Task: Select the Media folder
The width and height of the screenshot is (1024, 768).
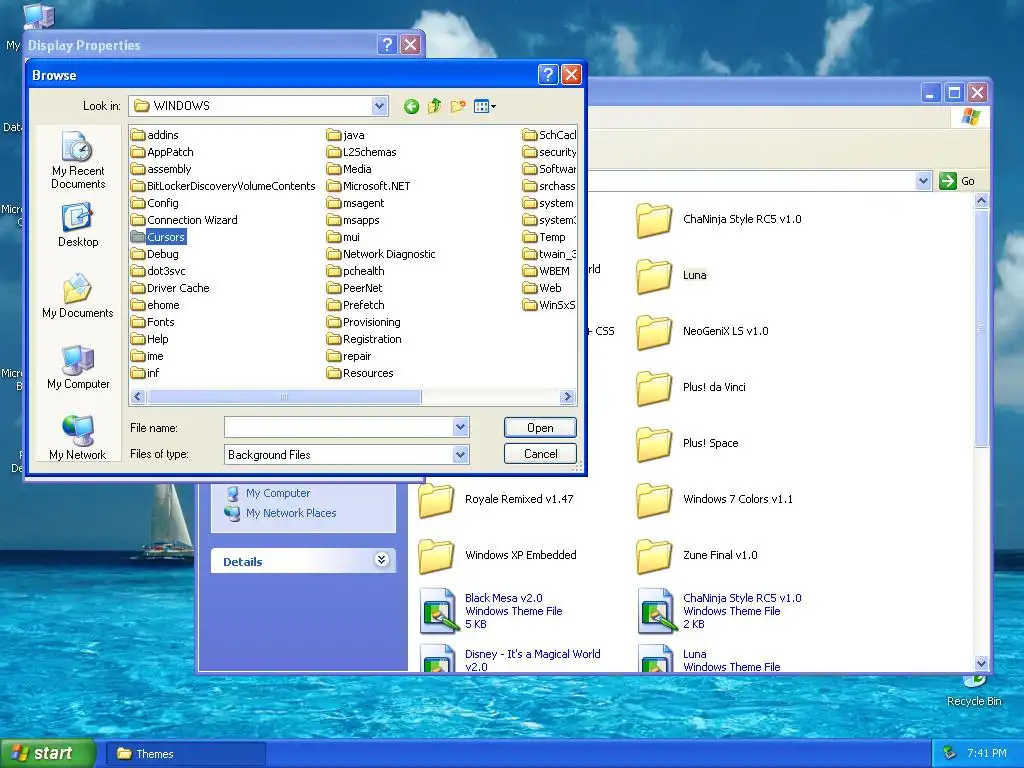Action: pyautogui.click(x=349, y=169)
